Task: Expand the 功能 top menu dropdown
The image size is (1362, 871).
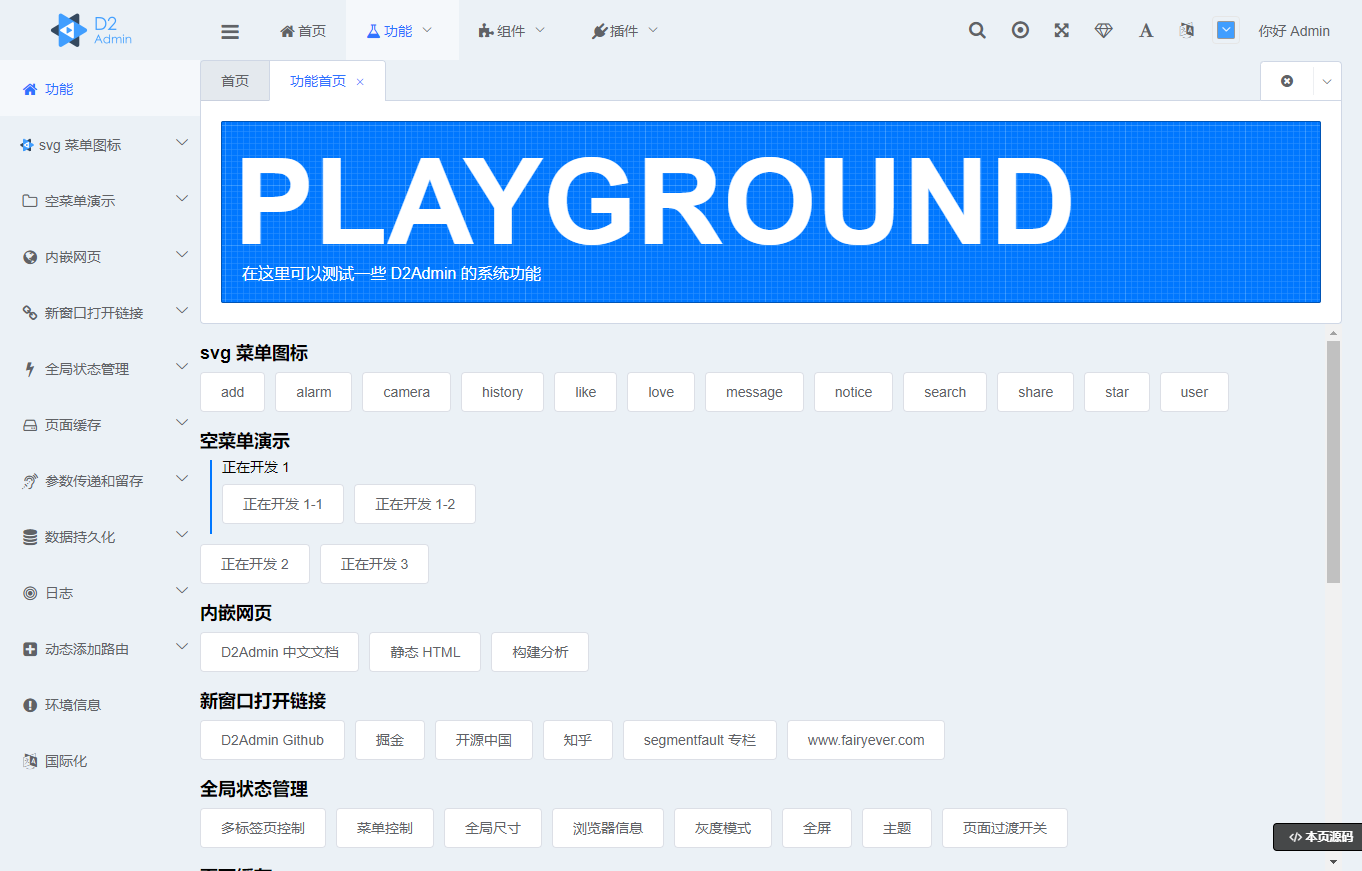Action: 427,30
